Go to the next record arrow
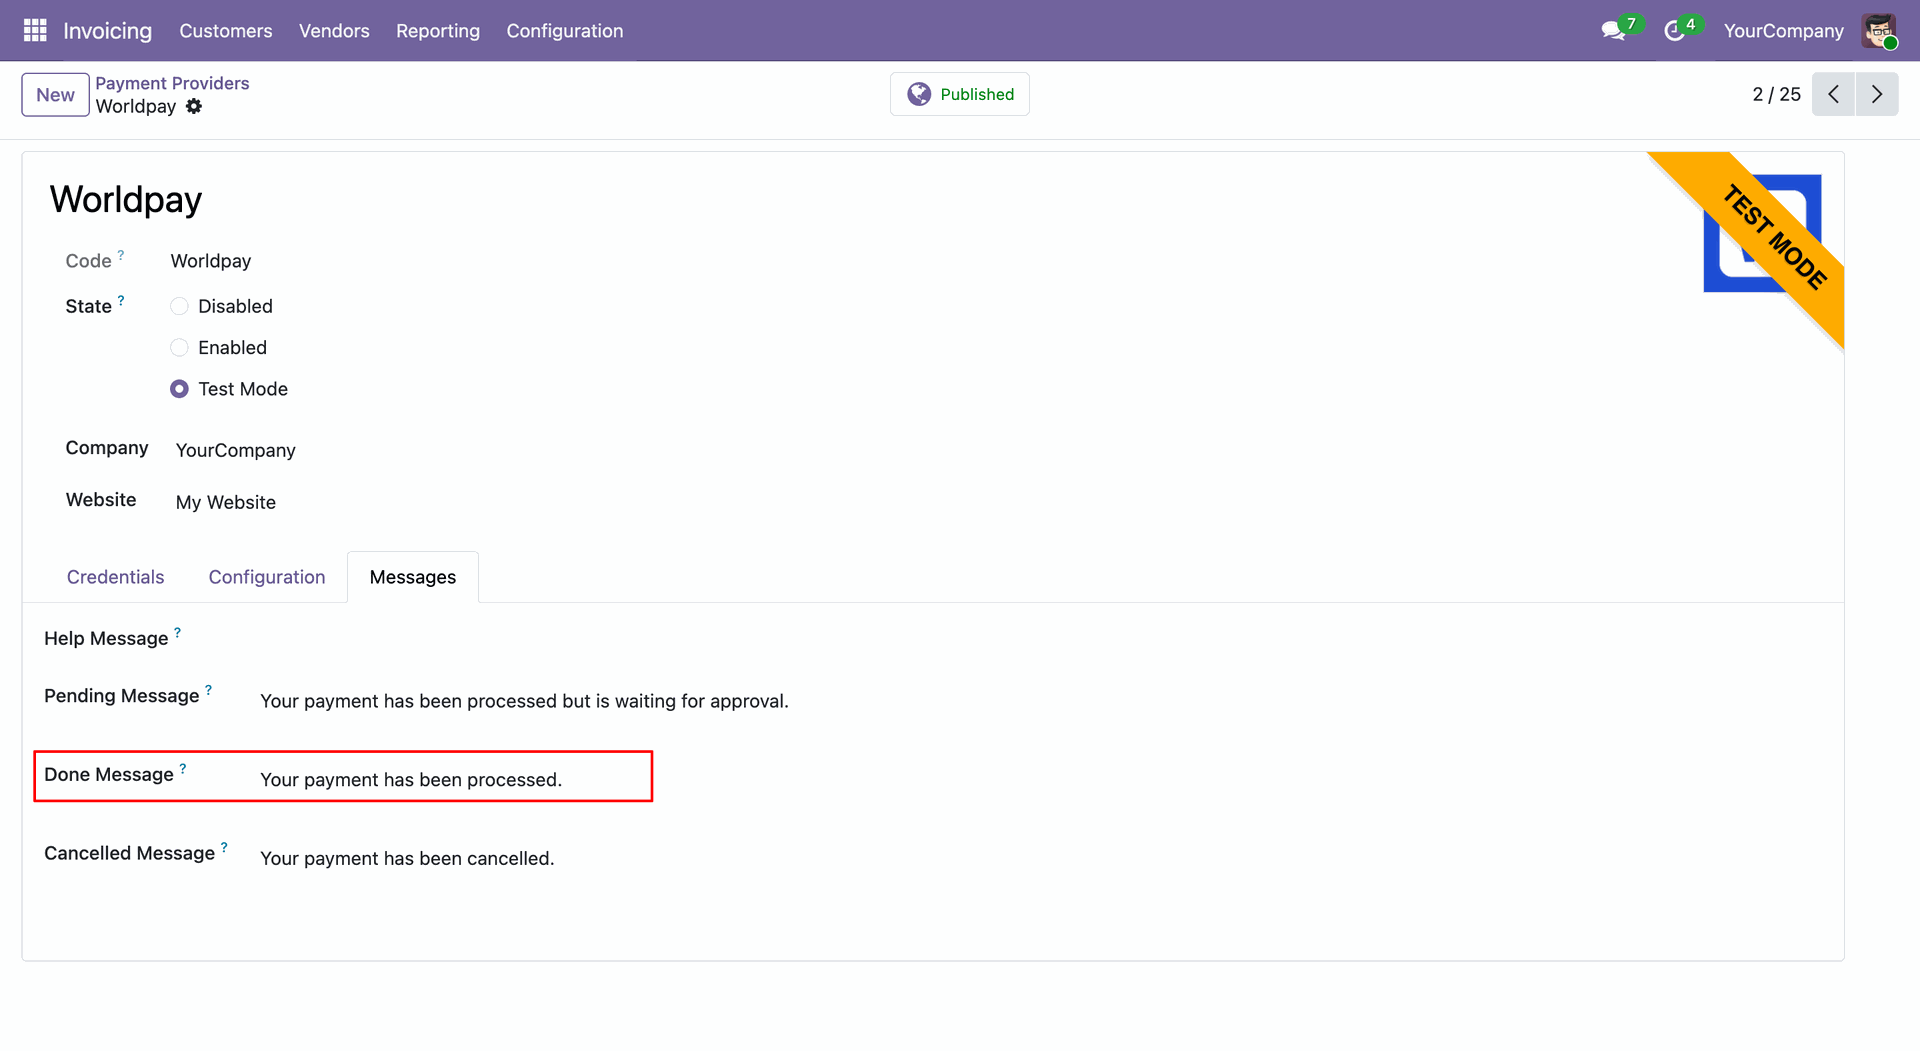 pyautogui.click(x=1877, y=94)
